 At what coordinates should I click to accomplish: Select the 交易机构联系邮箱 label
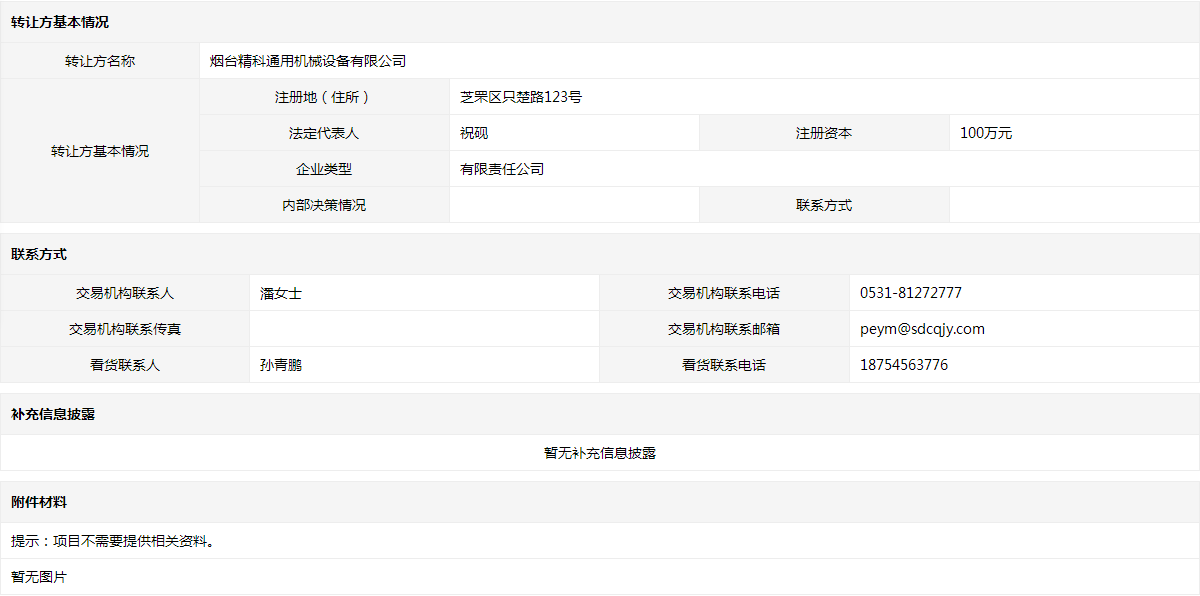point(724,329)
